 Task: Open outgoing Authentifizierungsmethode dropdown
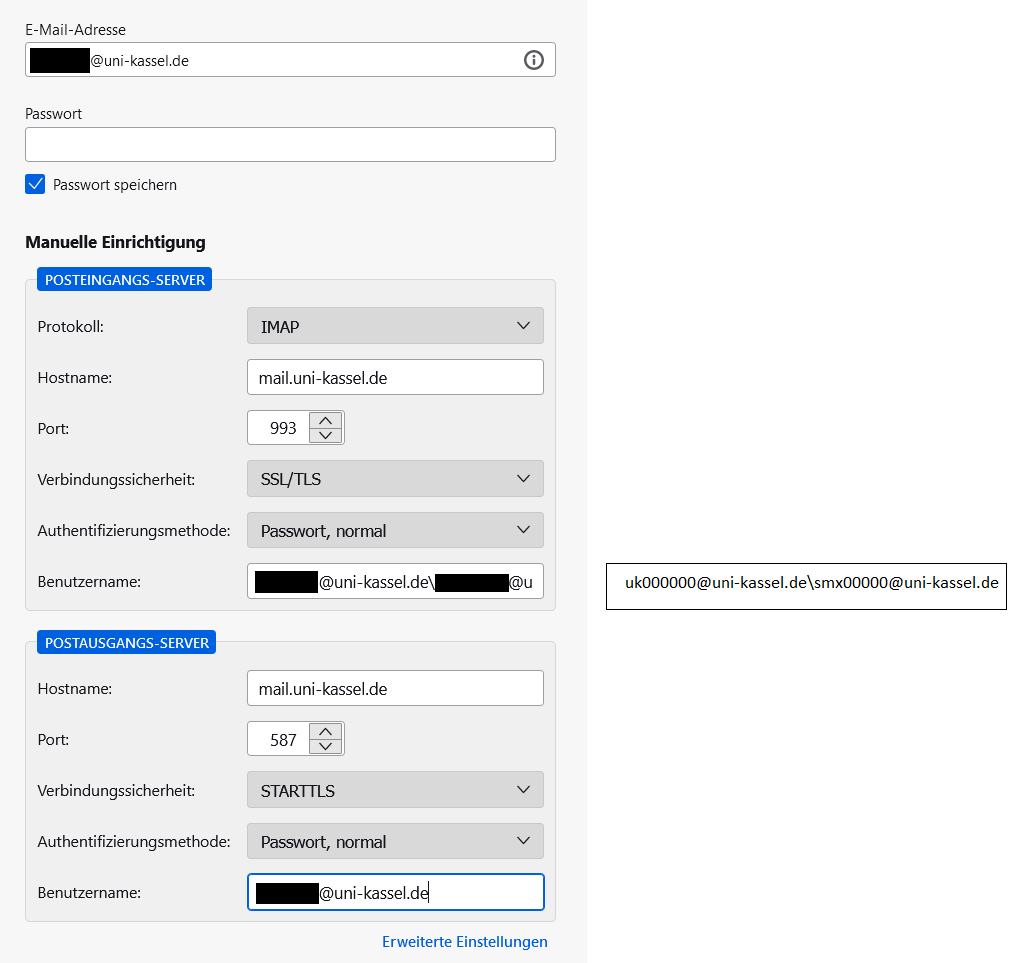pyautogui.click(x=395, y=842)
